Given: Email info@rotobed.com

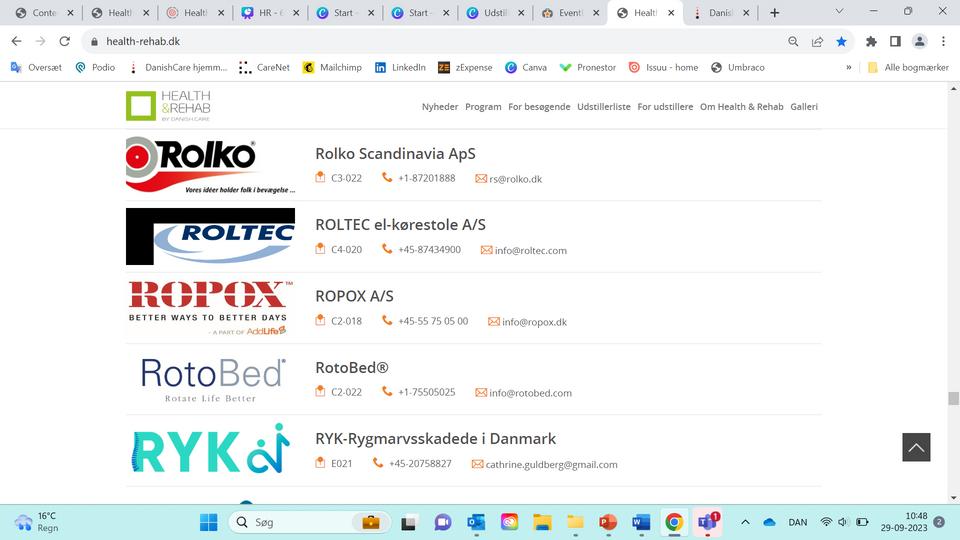Looking at the screenshot, I should pyautogui.click(x=530, y=393).
